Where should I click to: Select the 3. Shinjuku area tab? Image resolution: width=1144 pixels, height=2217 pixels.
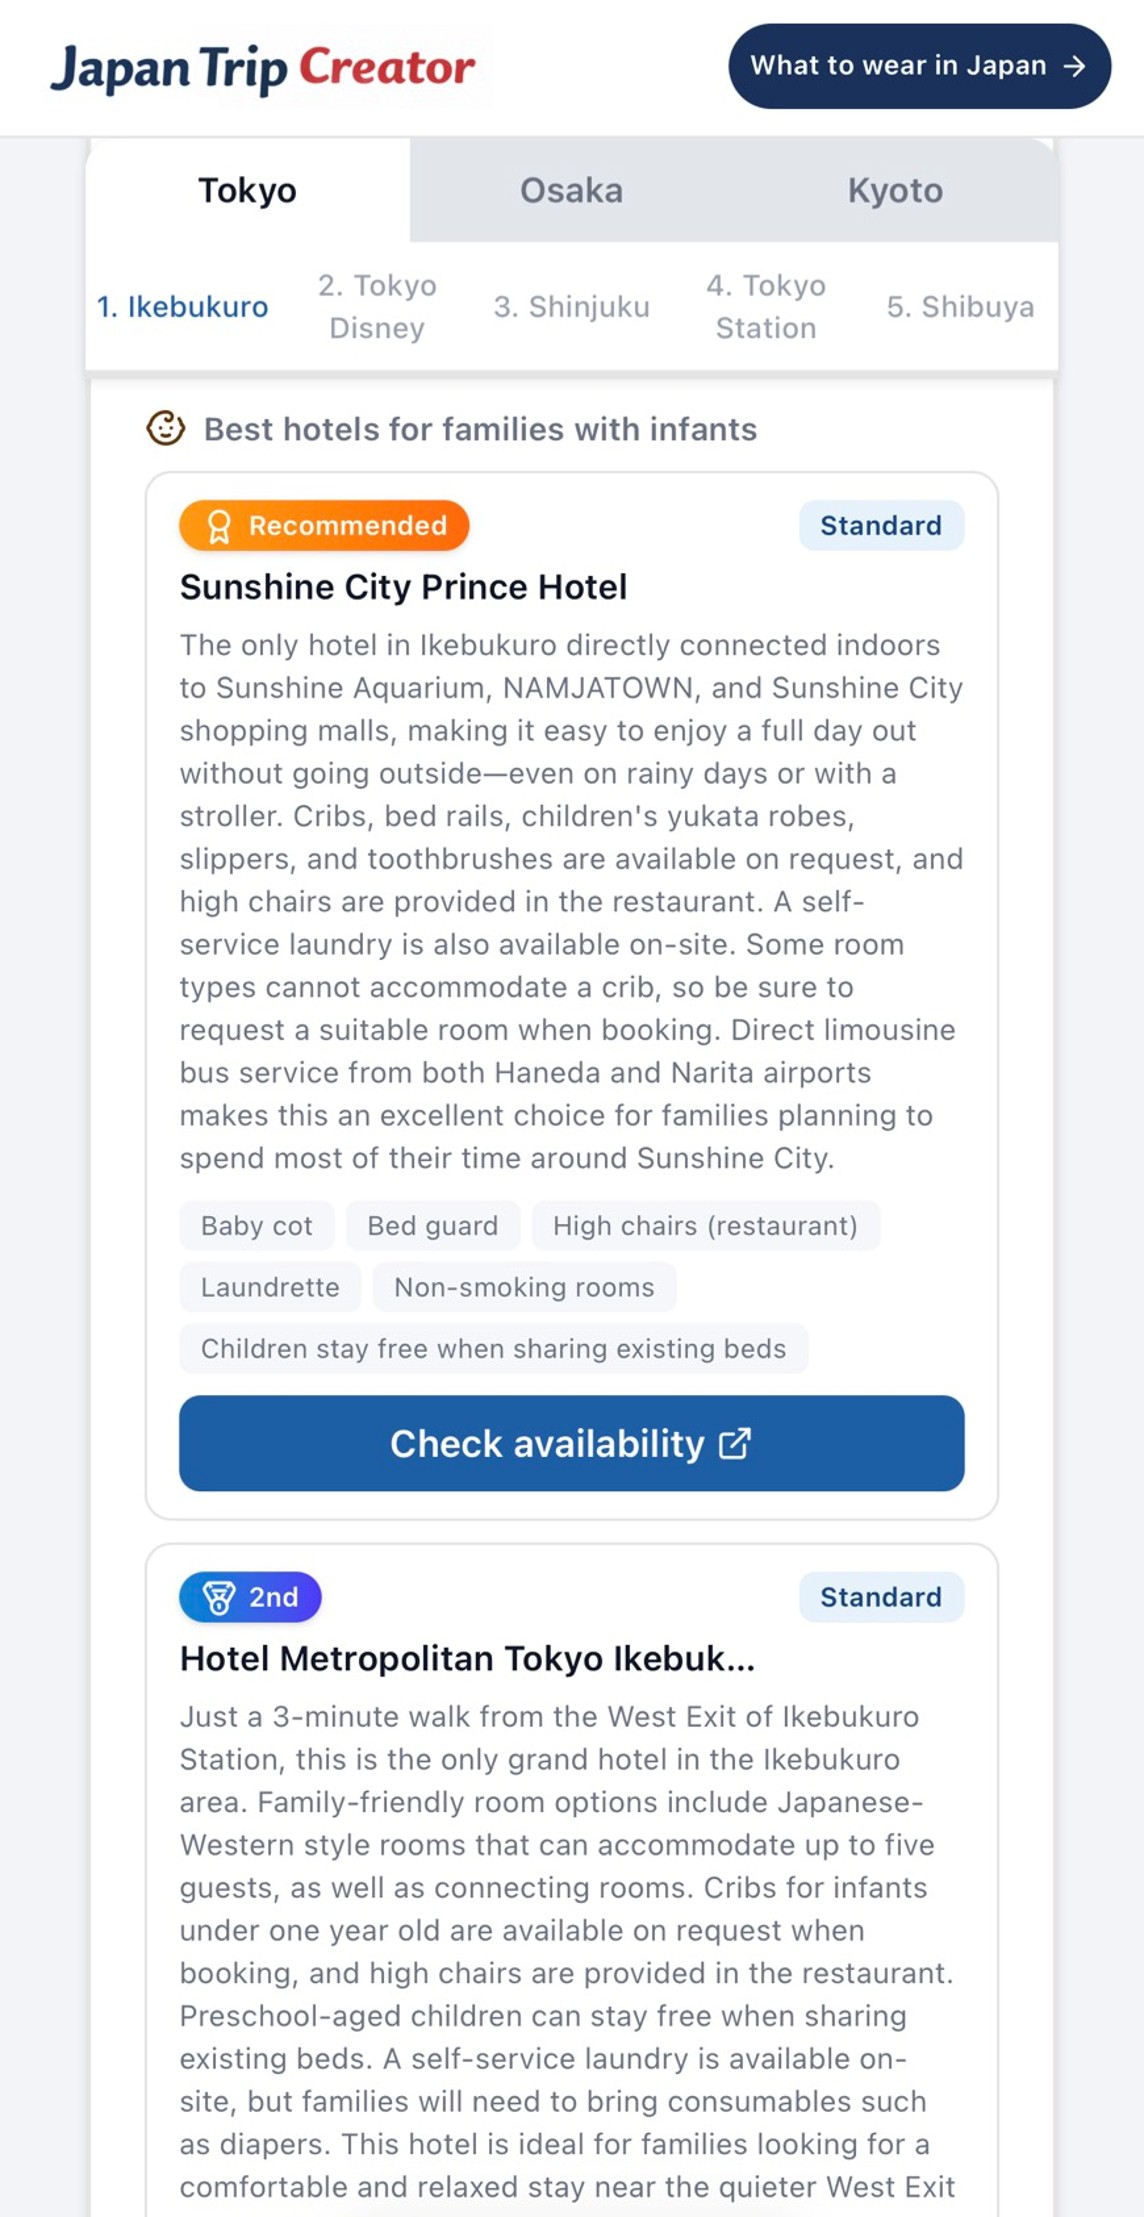[572, 307]
